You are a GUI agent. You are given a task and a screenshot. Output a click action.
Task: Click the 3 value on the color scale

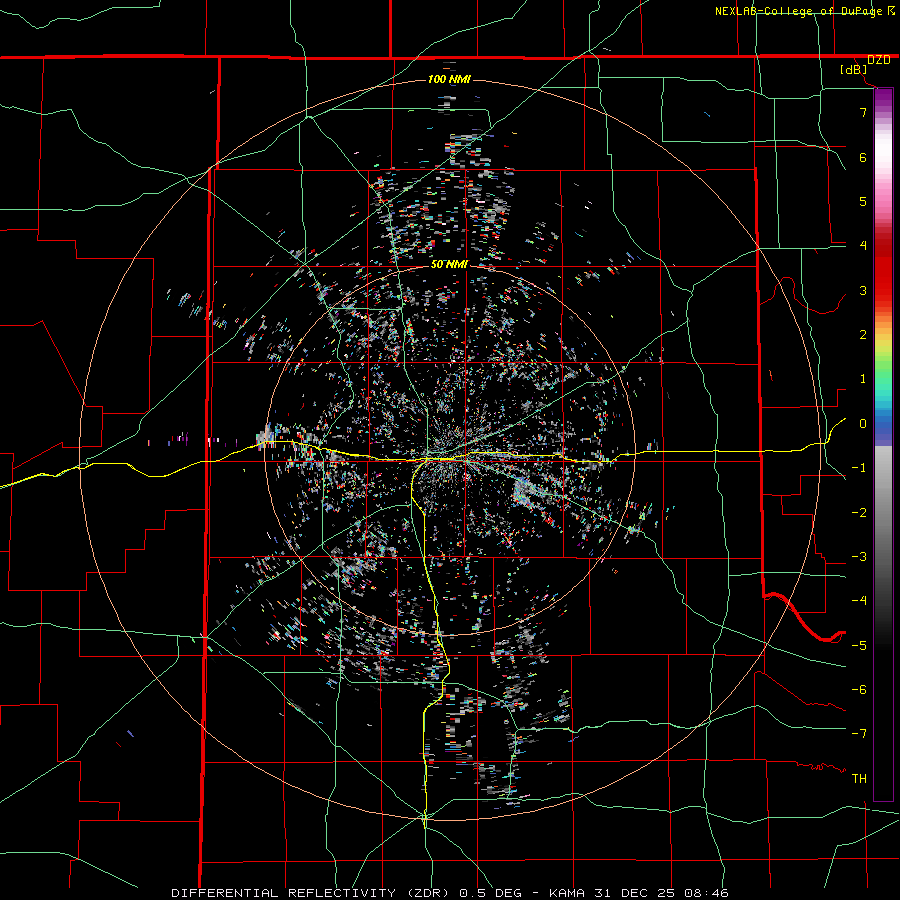[863, 290]
